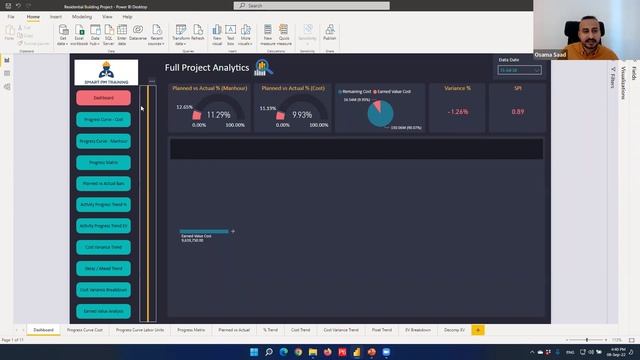Switch to Model view in sidebar
The image size is (640, 360).
pos(7,87)
